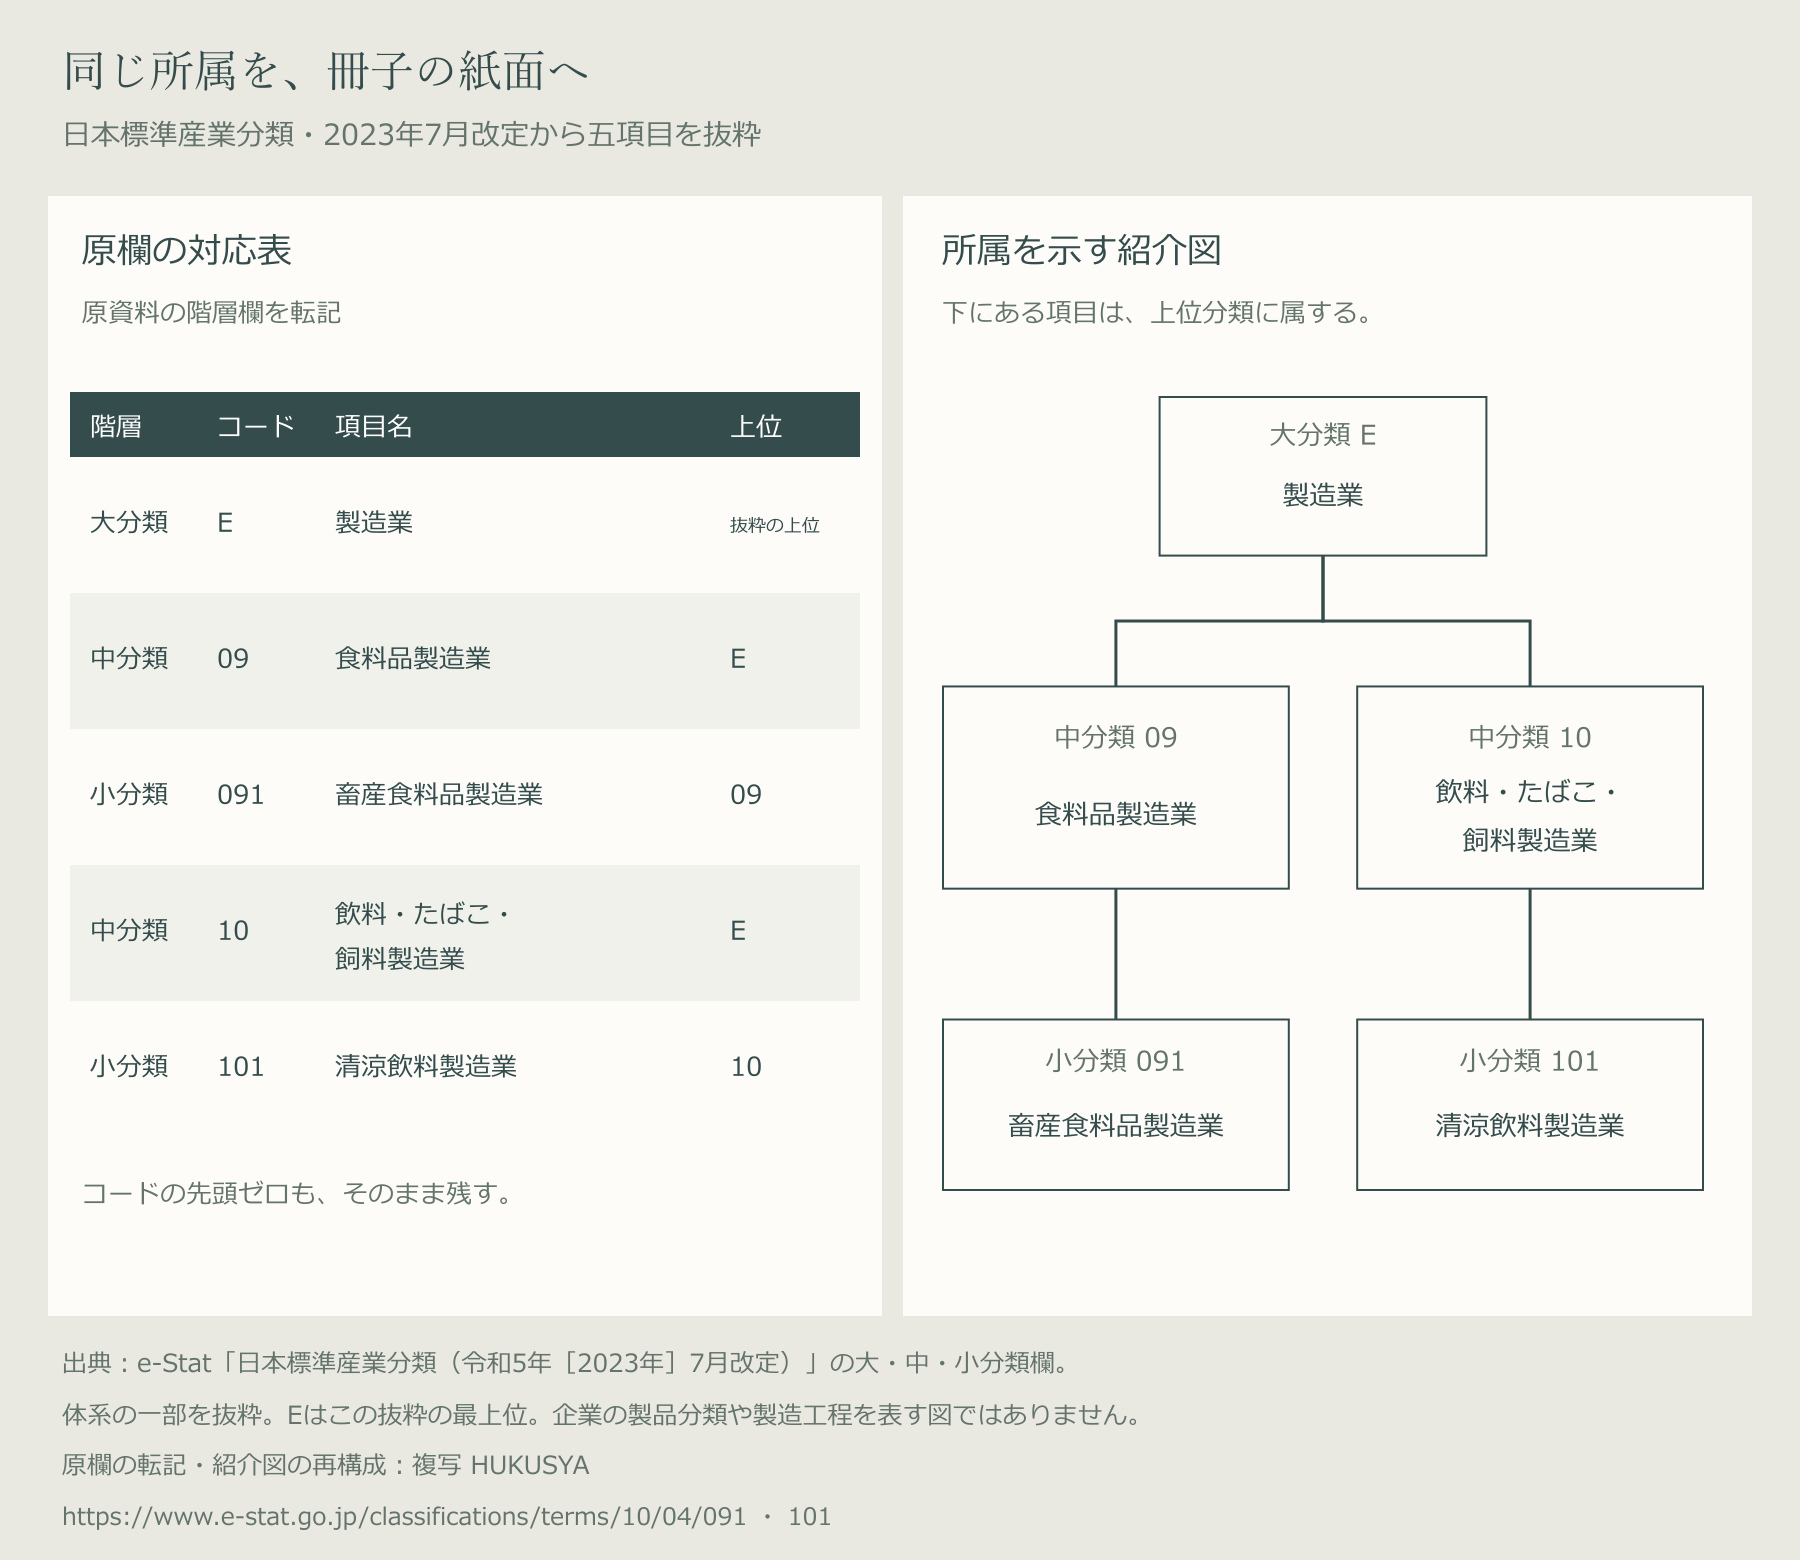1800x1560 pixels.
Task: Click the subtitle mentioning 2023年7月改定
Action: pos(412,134)
